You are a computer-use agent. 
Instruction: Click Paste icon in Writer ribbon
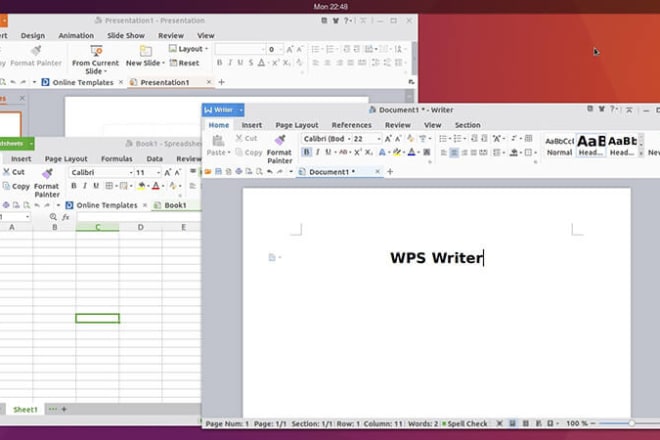(218, 140)
